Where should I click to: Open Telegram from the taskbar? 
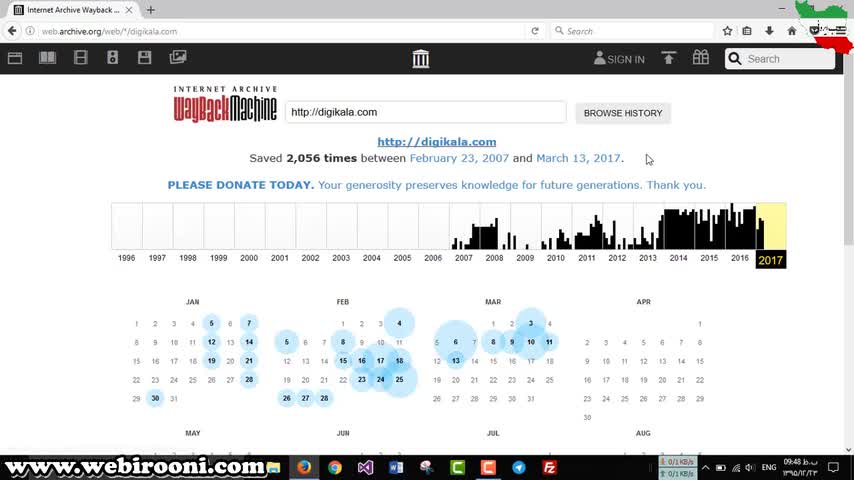pos(518,467)
